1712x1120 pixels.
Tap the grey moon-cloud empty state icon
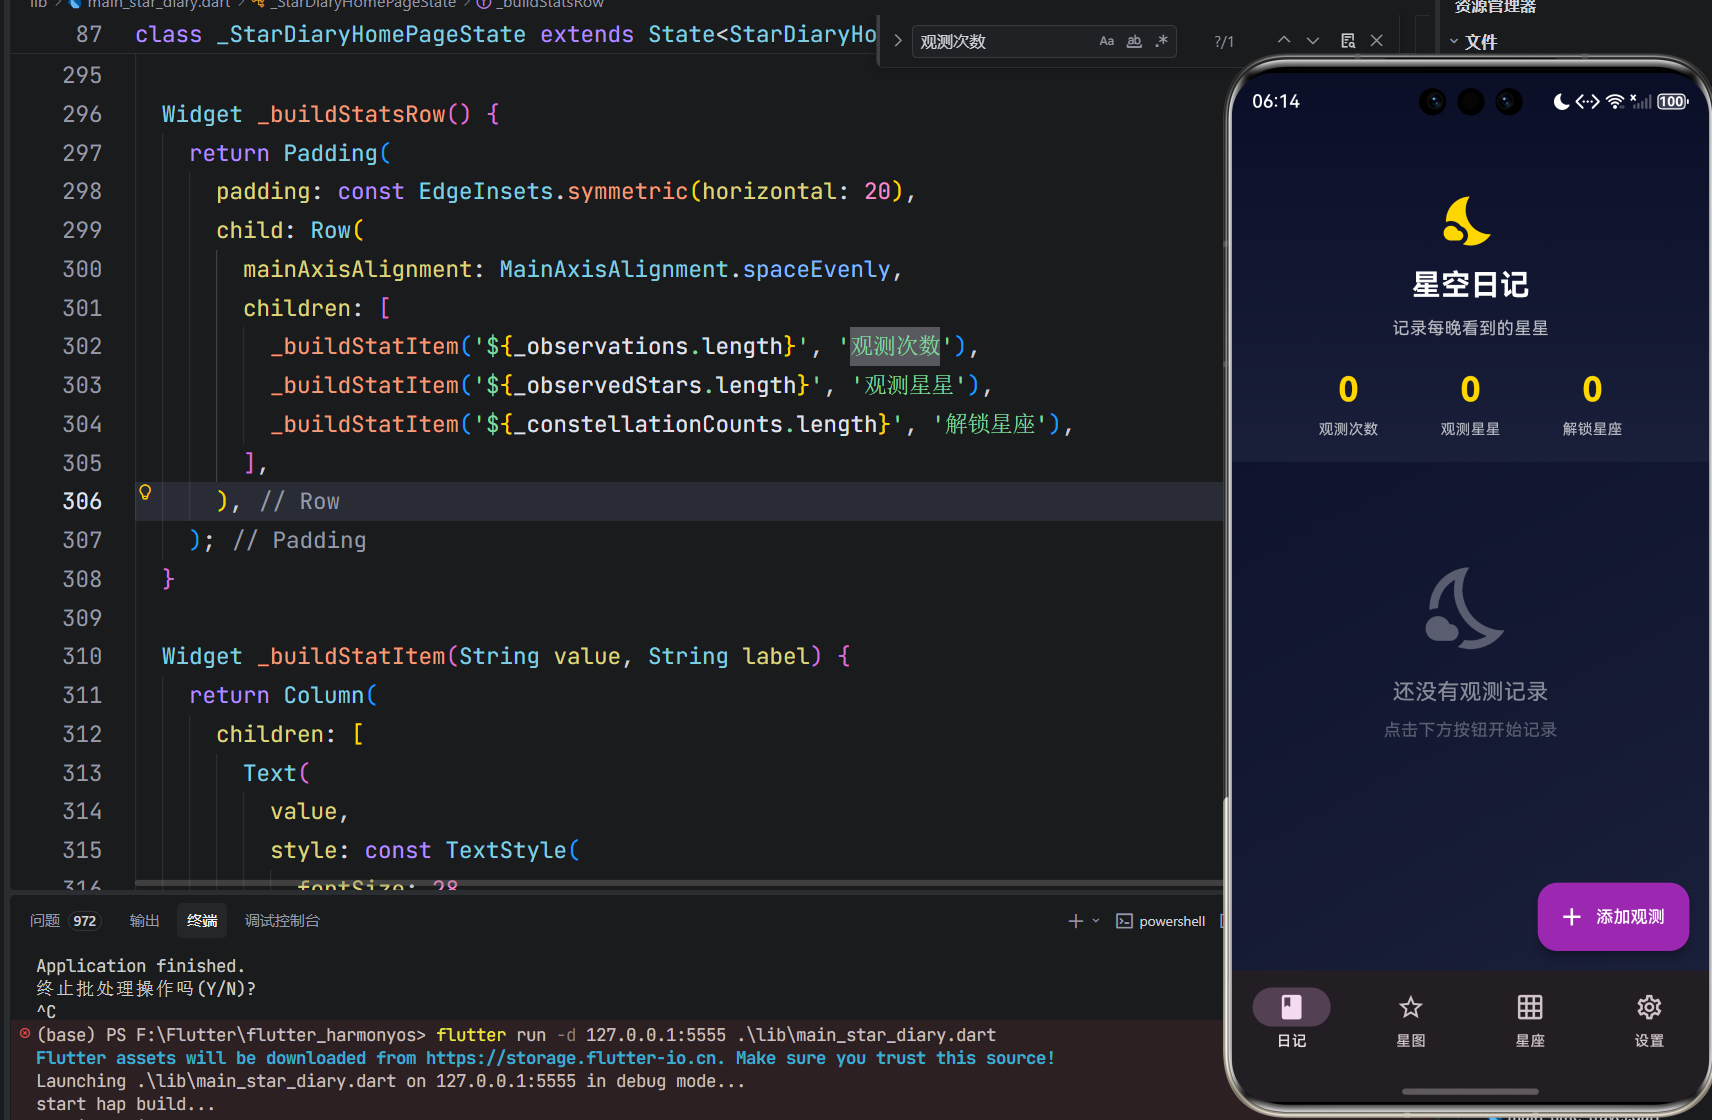tap(1464, 609)
